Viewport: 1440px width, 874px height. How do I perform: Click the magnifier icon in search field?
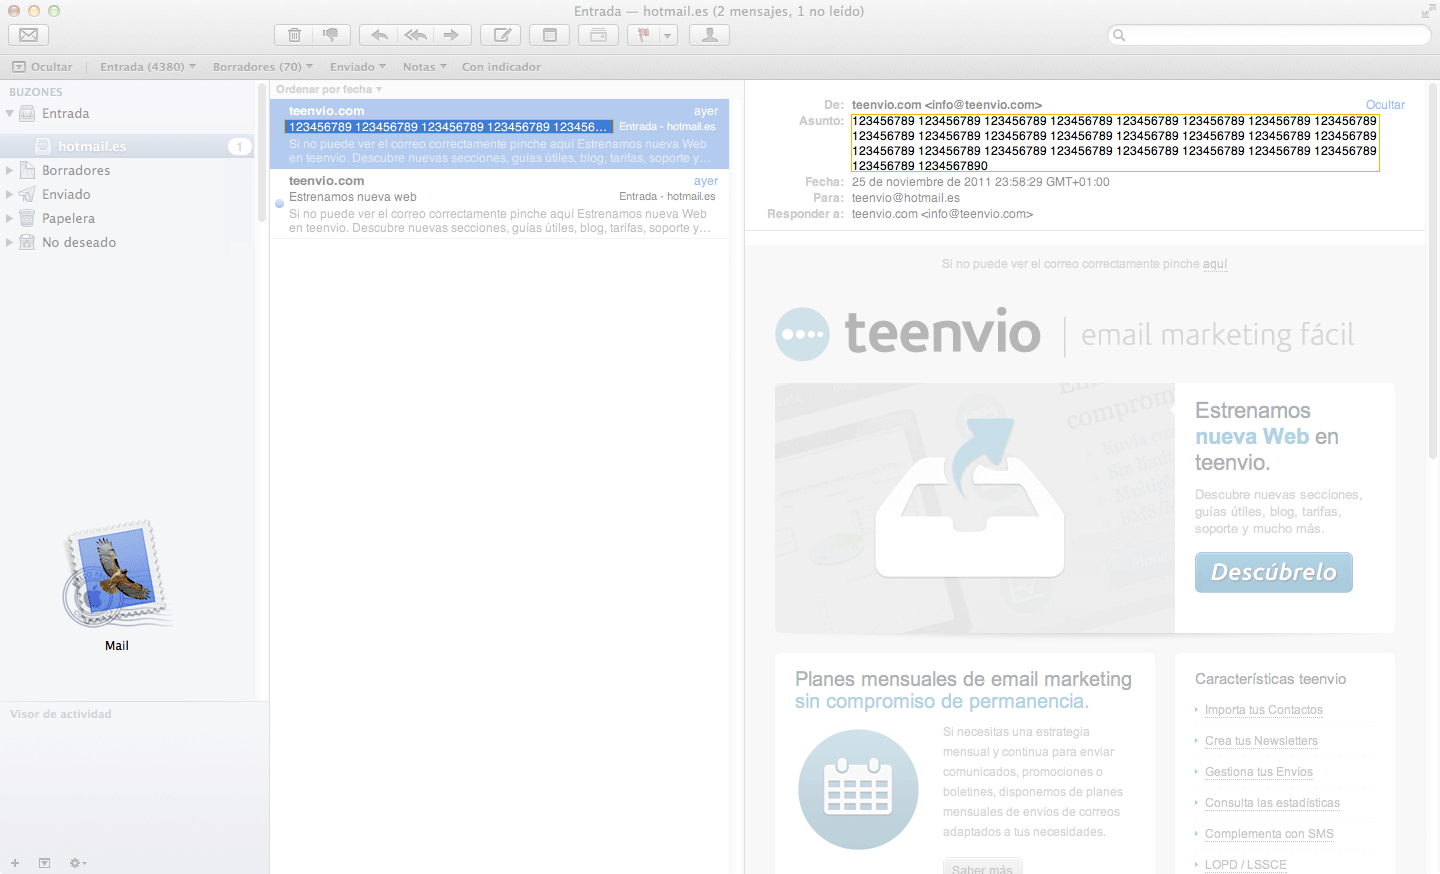pyautogui.click(x=1120, y=35)
